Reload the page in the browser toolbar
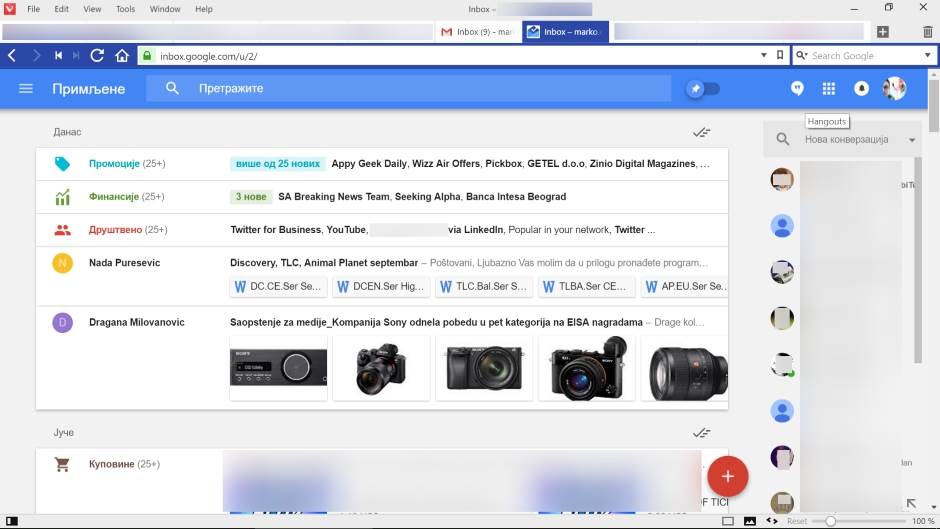 tap(97, 56)
